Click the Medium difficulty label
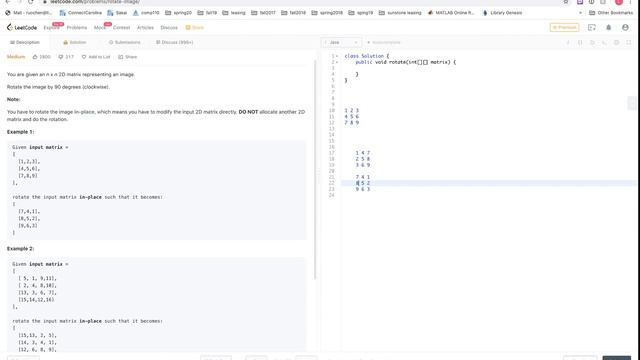The width and height of the screenshot is (640, 360). pyautogui.click(x=16, y=57)
